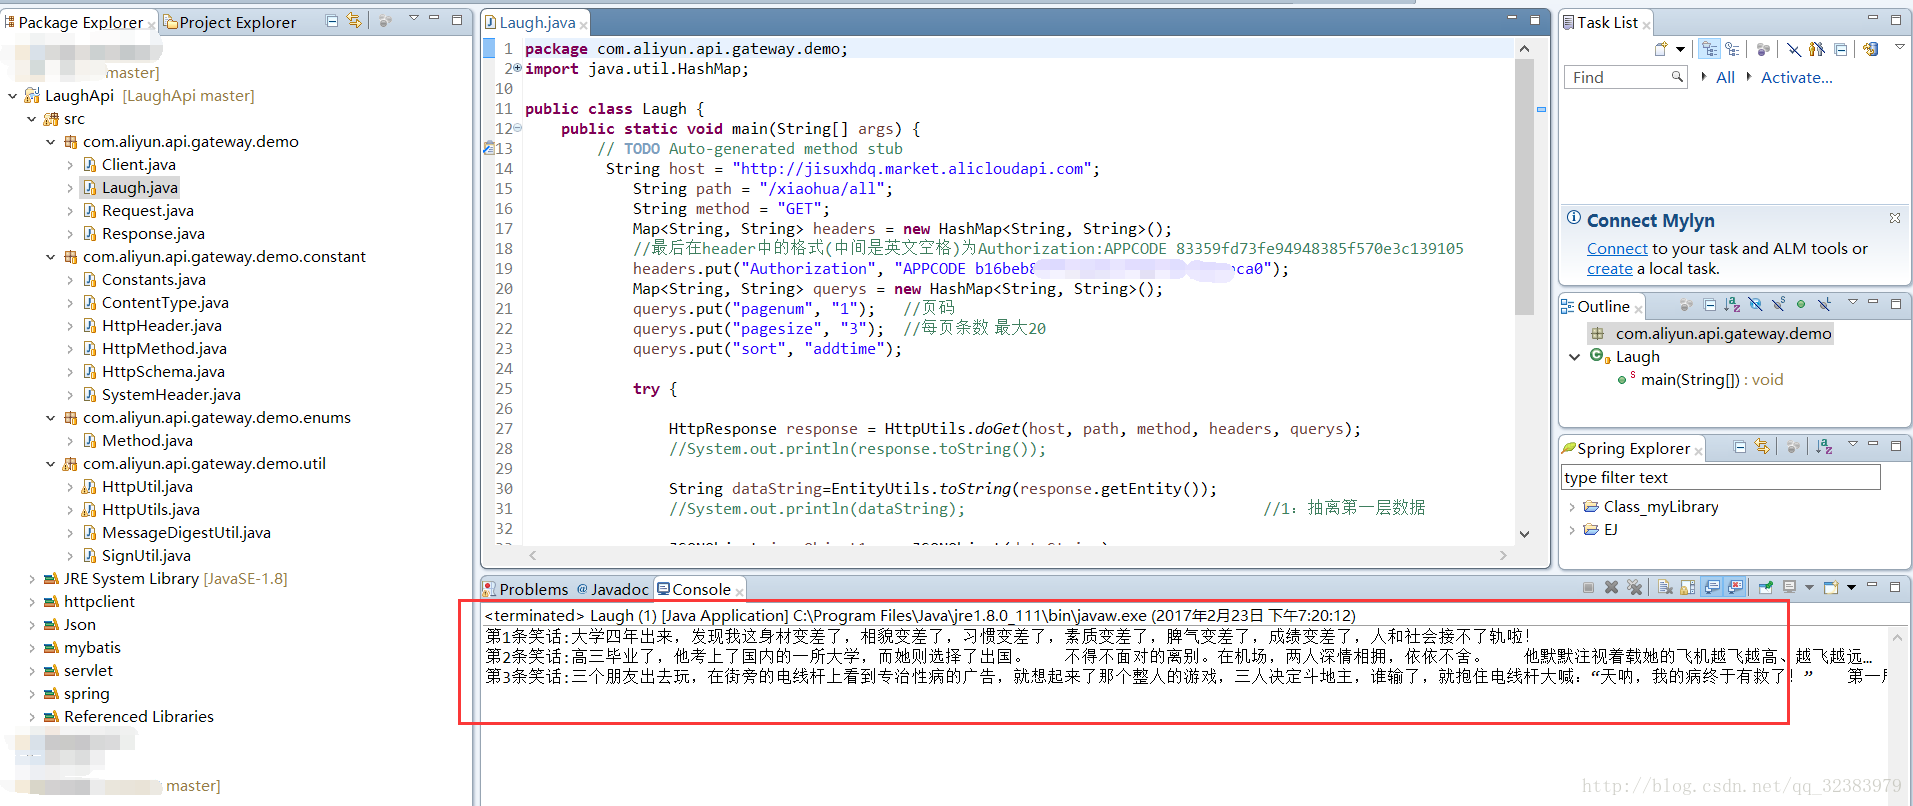1913x806 pixels.
Task: Toggle Hide Non-Public Members in Outline
Action: click(x=1801, y=305)
